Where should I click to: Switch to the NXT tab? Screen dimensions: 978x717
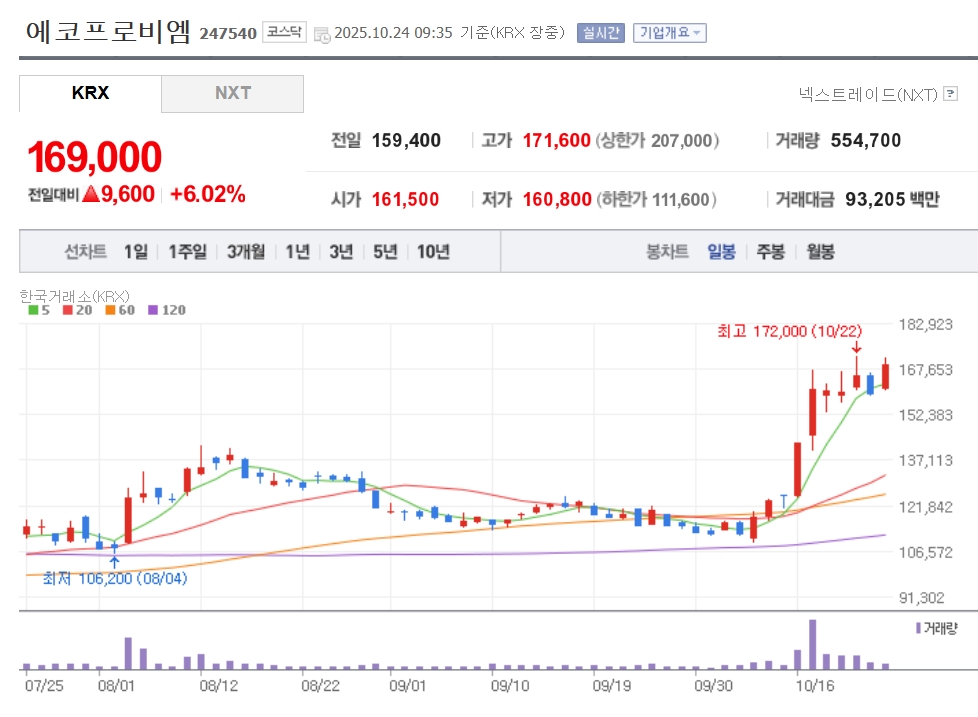pos(233,94)
